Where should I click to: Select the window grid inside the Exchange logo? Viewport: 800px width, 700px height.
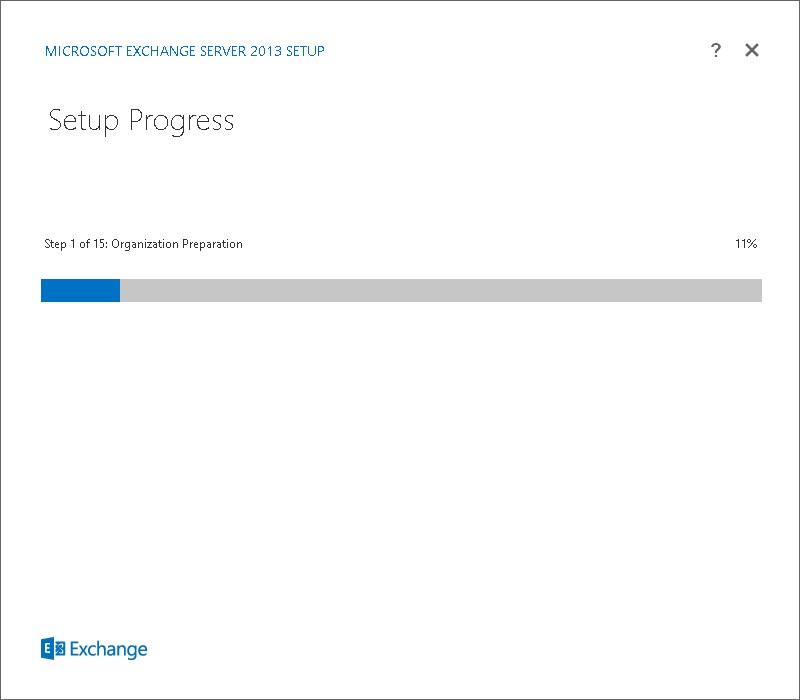tap(58, 648)
